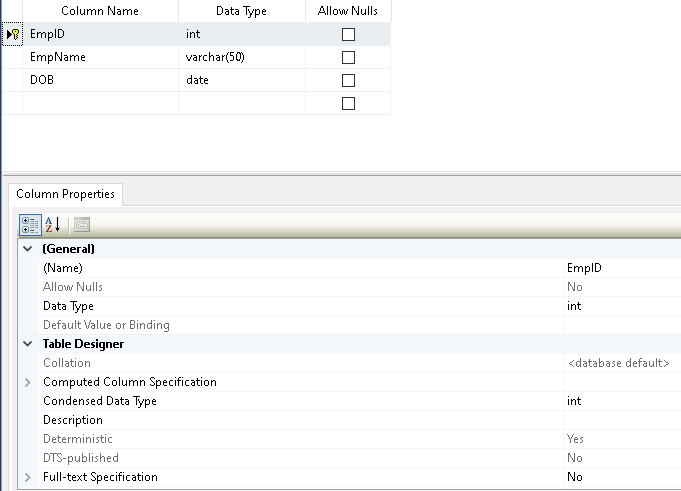This screenshot has width=681, height=491.
Task: Click the primary key row selector for EmpID
Action: click(x=12, y=34)
